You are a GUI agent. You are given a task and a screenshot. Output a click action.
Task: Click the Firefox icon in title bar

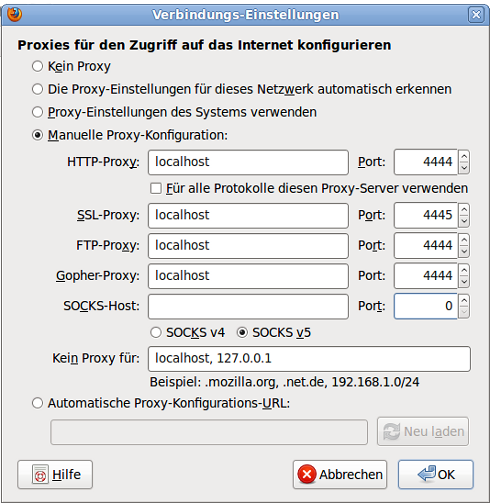pos(14,14)
